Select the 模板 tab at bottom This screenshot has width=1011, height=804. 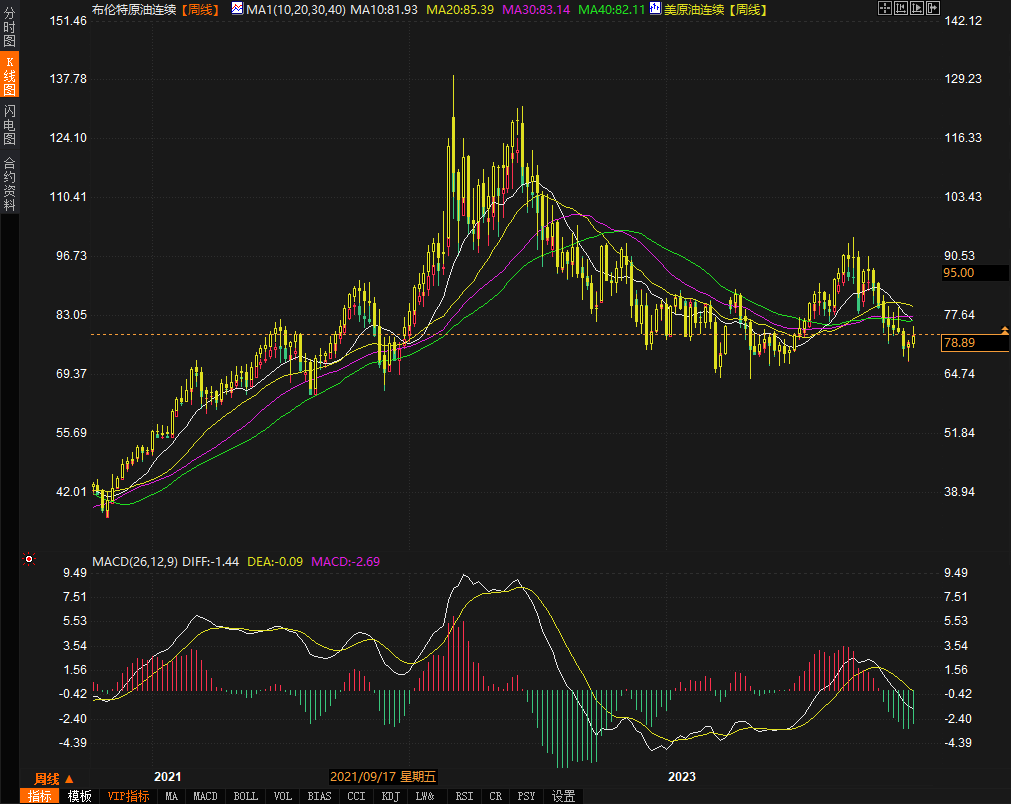coord(80,796)
